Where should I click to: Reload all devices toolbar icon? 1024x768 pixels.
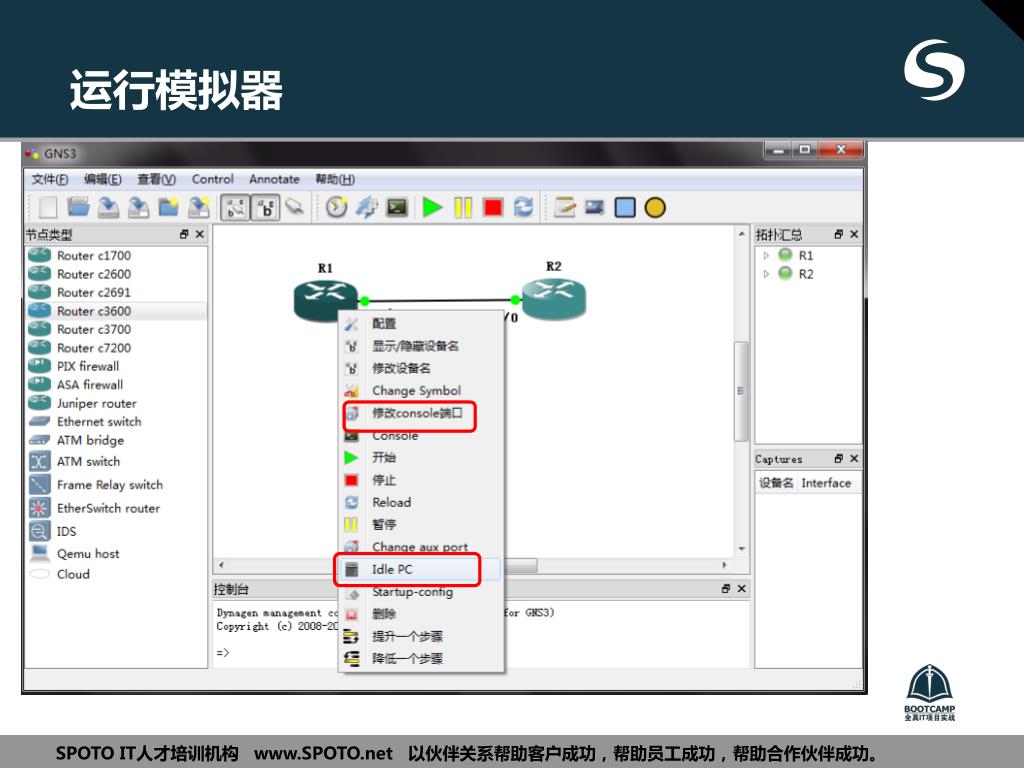[523, 208]
